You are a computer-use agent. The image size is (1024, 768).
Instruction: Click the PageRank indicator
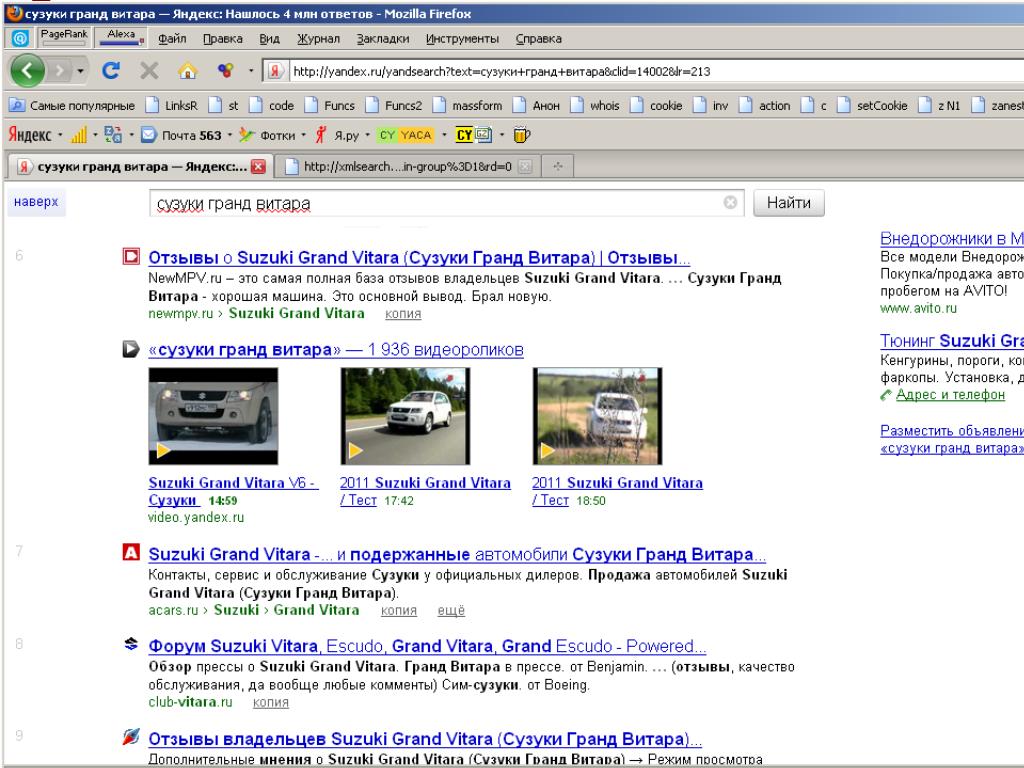click(x=64, y=37)
